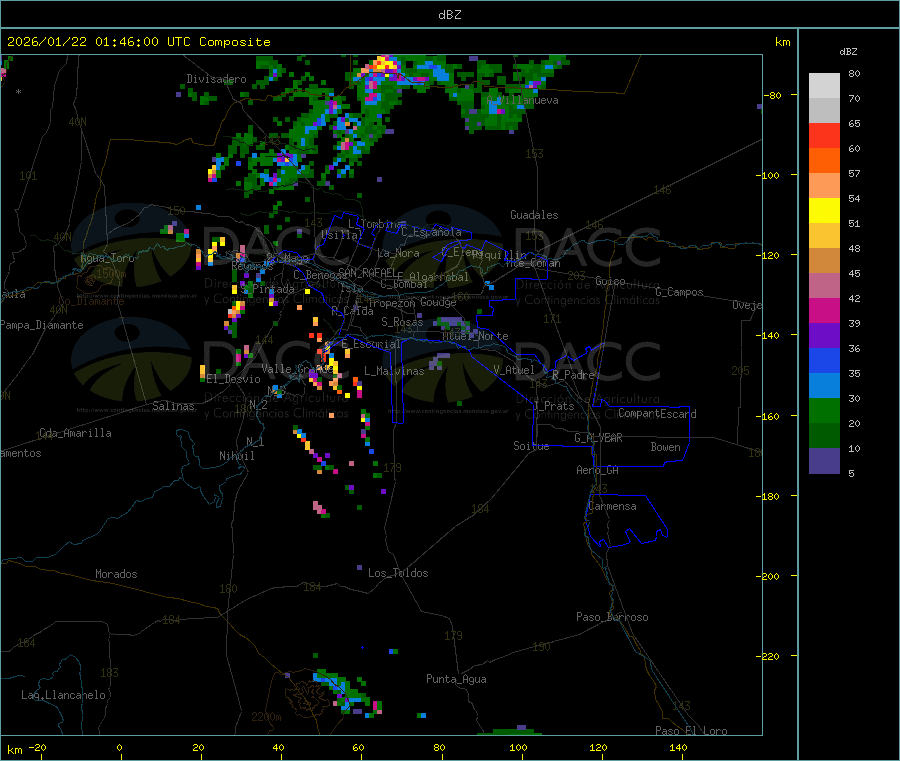This screenshot has width=900, height=761.
Task: Click the 'Salinas' map label
Action: (173, 406)
